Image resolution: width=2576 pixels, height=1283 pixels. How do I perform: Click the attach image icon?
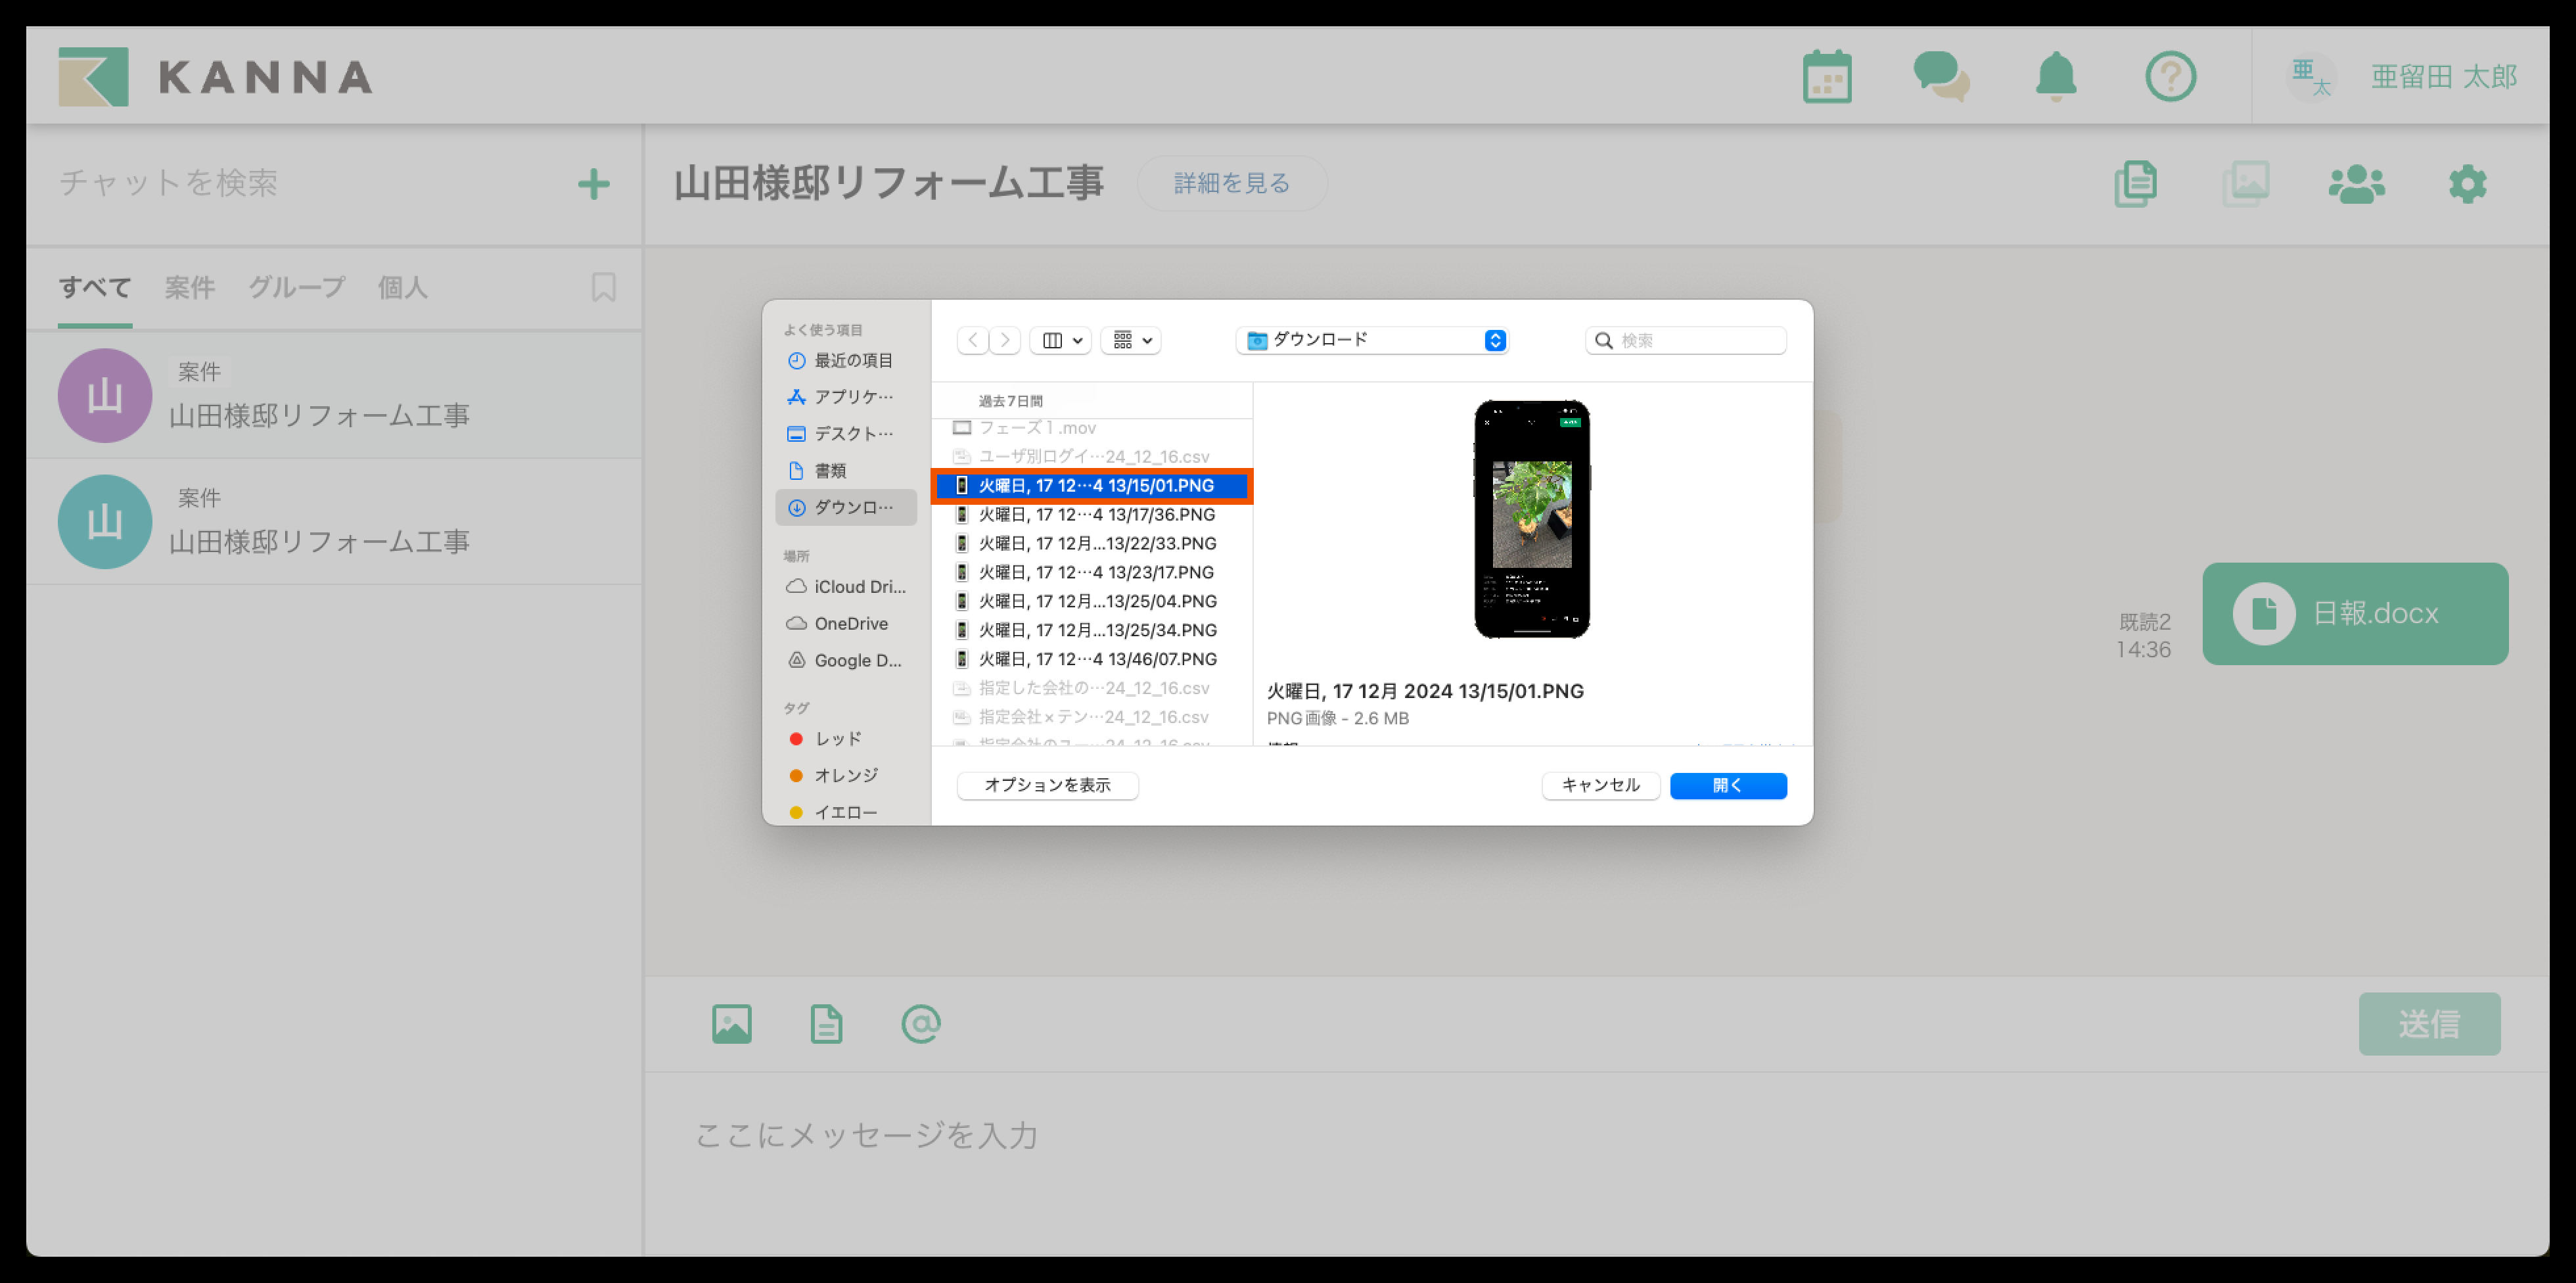click(731, 1024)
